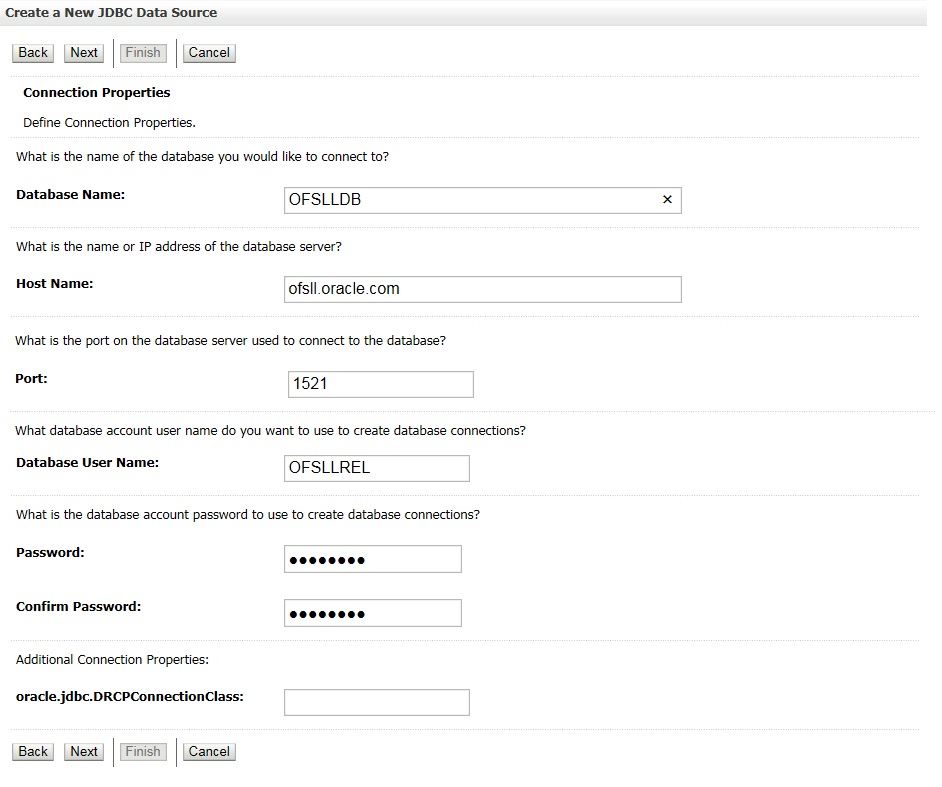The height and width of the screenshot is (787, 942).
Task: Focus the Database User Name field
Action: coord(377,468)
